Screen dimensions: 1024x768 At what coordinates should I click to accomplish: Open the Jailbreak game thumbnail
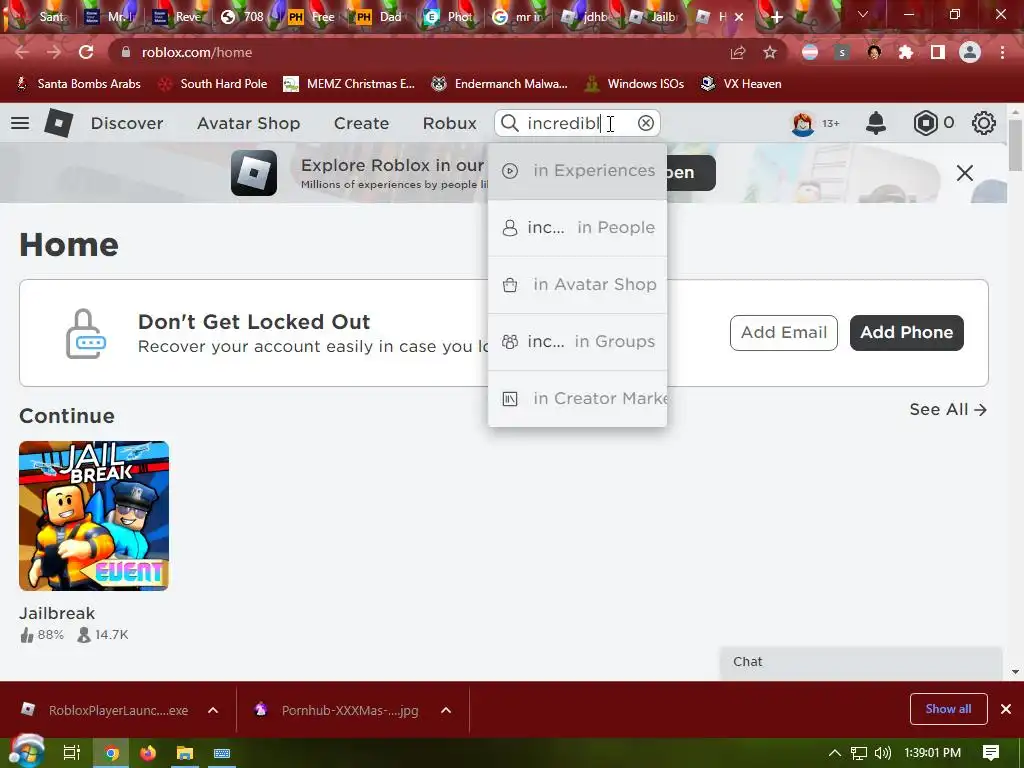coord(94,516)
